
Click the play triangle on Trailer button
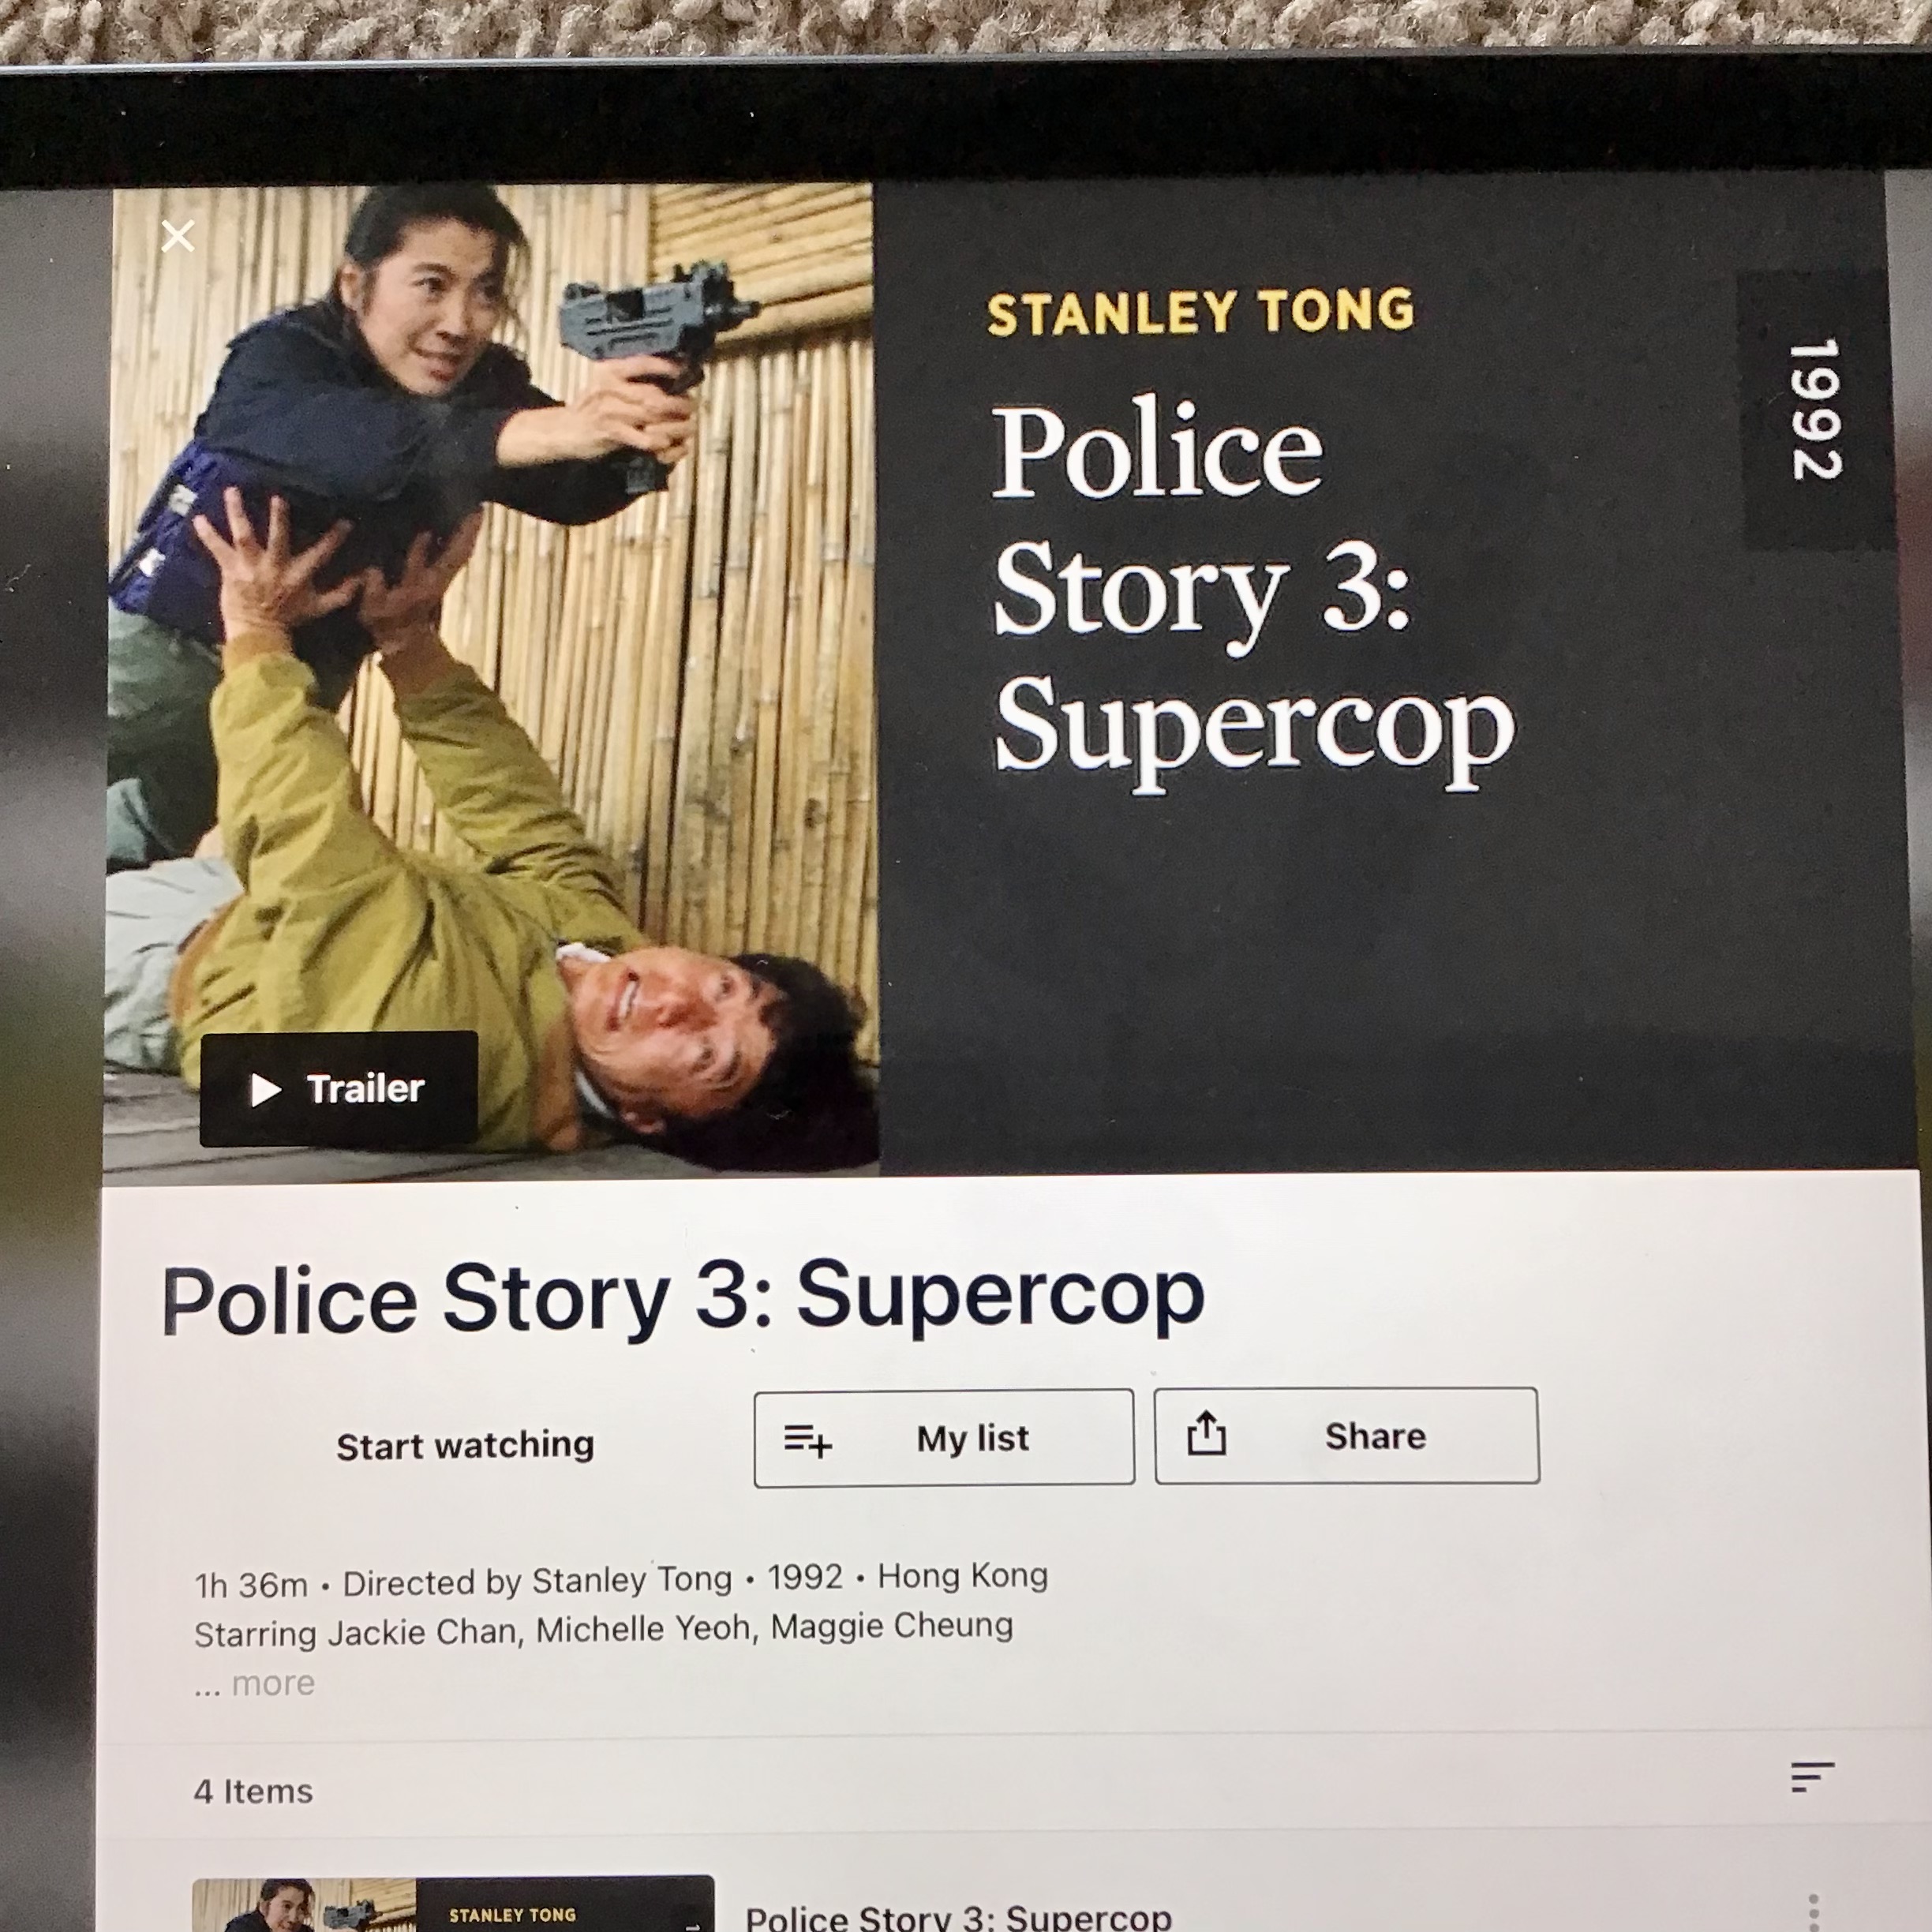pyautogui.click(x=265, y=1090)
